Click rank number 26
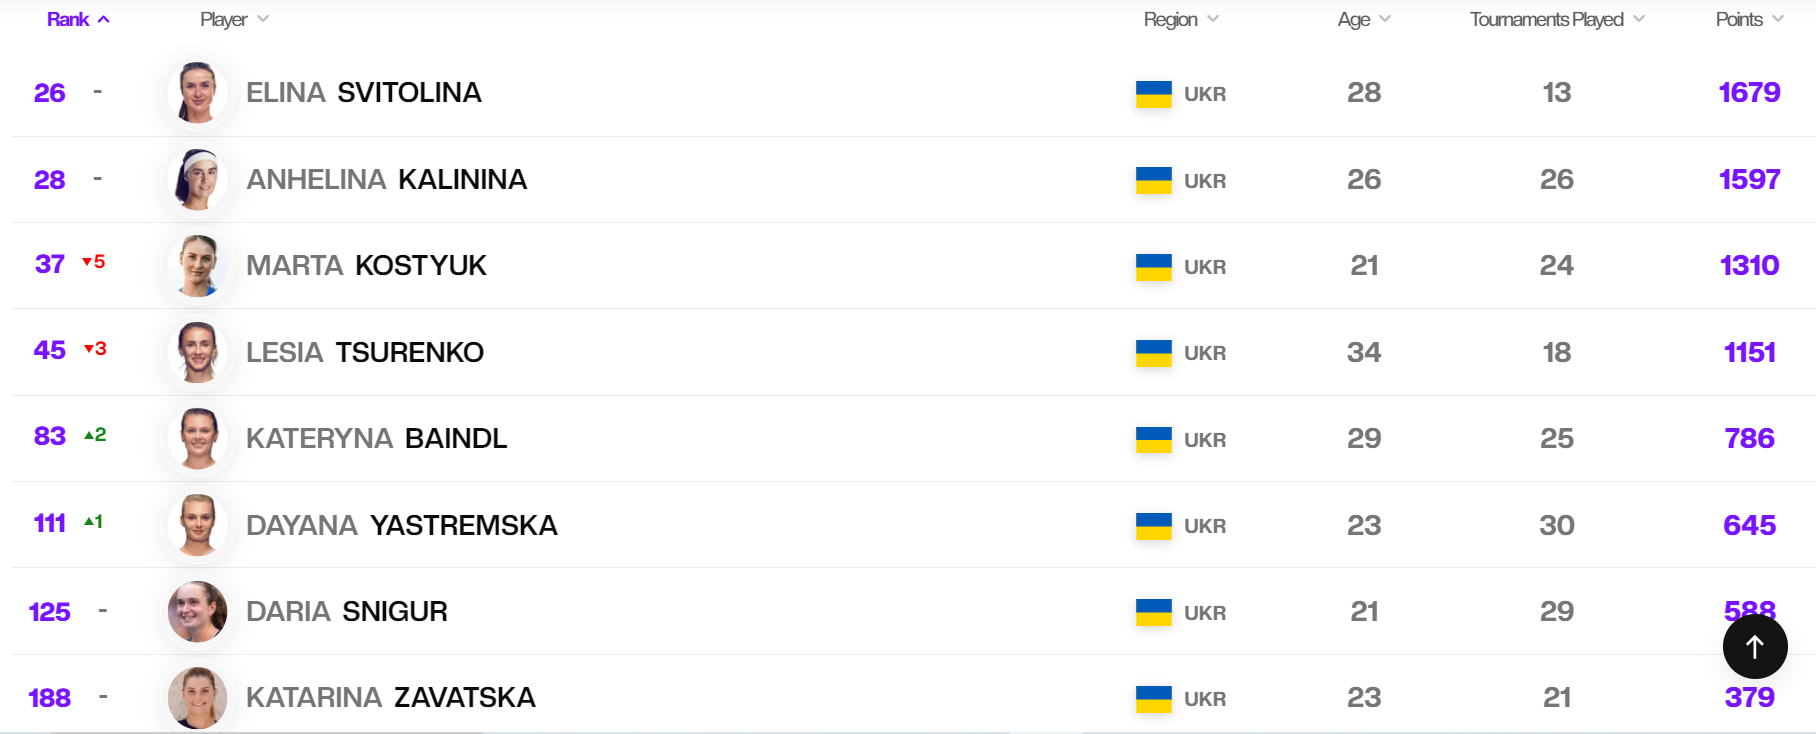1816x734 pixels. pyautogui.click(x=48, y=92)
